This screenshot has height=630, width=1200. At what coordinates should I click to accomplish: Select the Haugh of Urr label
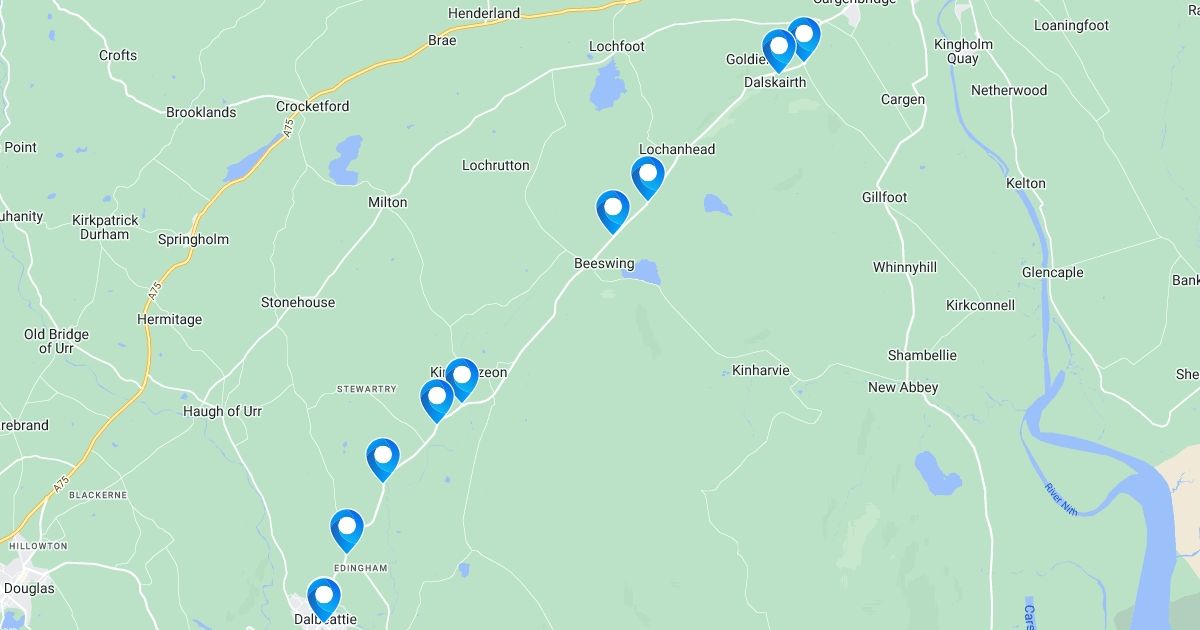pyautogui.click(x=222, y=411)
